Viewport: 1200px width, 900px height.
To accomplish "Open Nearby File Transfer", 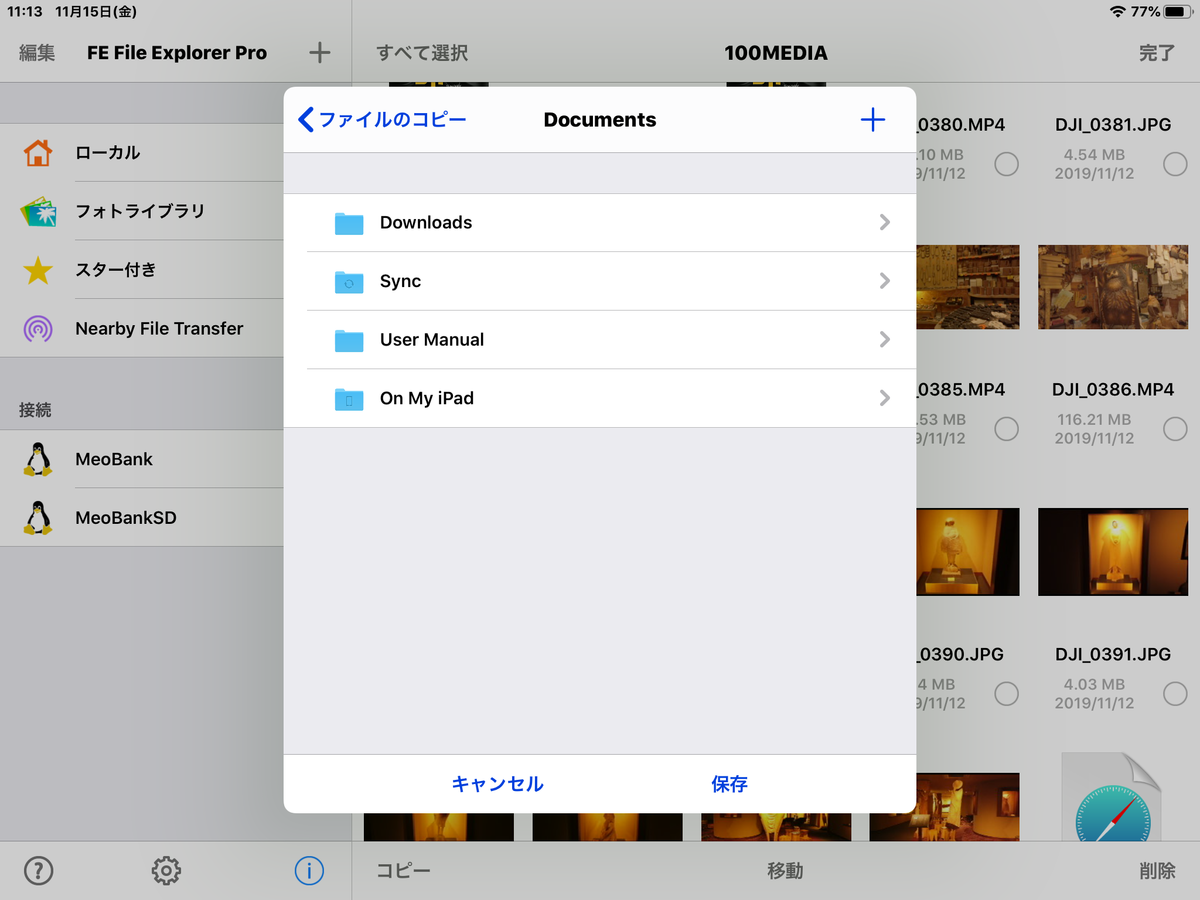I will tap(157, 328).
